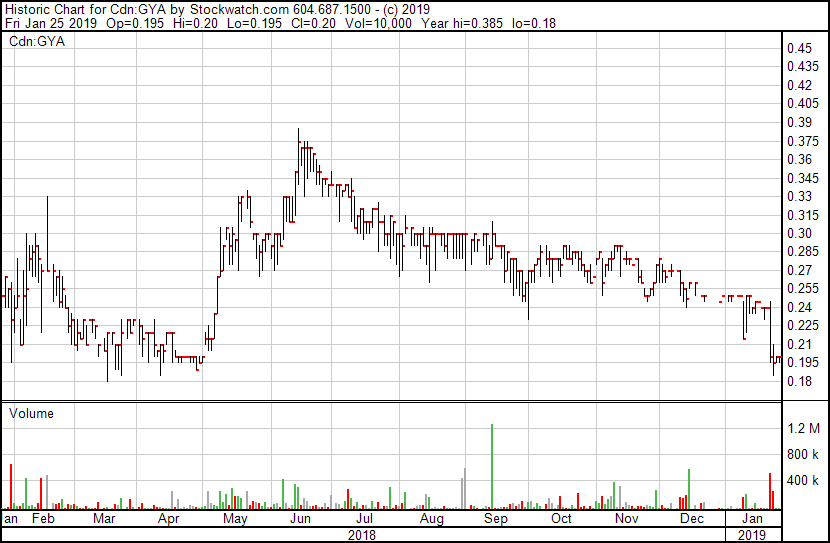This screenshot has height=543, width=830.
Task: Click the 'Dec' month label on time axis
Action: point(691,519)
